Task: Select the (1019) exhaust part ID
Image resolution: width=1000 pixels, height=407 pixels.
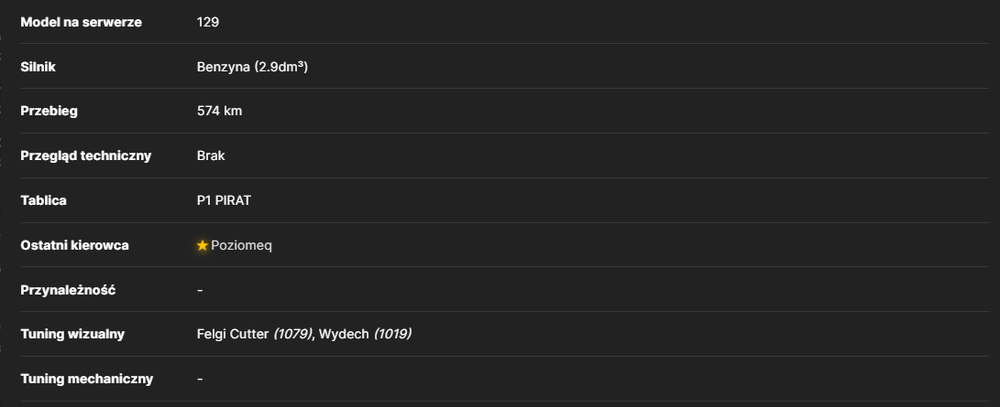Action: 393,334
